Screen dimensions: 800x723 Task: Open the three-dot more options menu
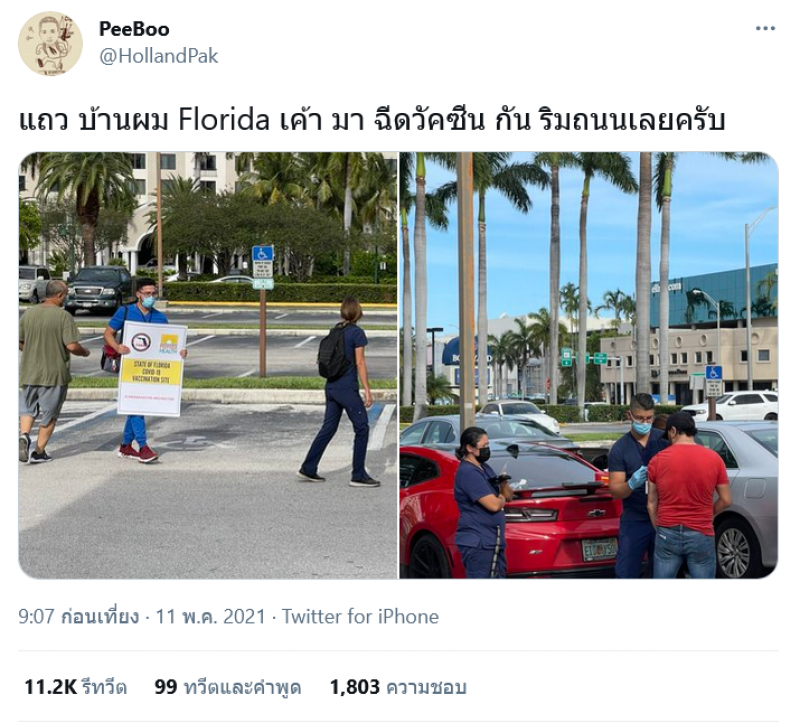765,29
